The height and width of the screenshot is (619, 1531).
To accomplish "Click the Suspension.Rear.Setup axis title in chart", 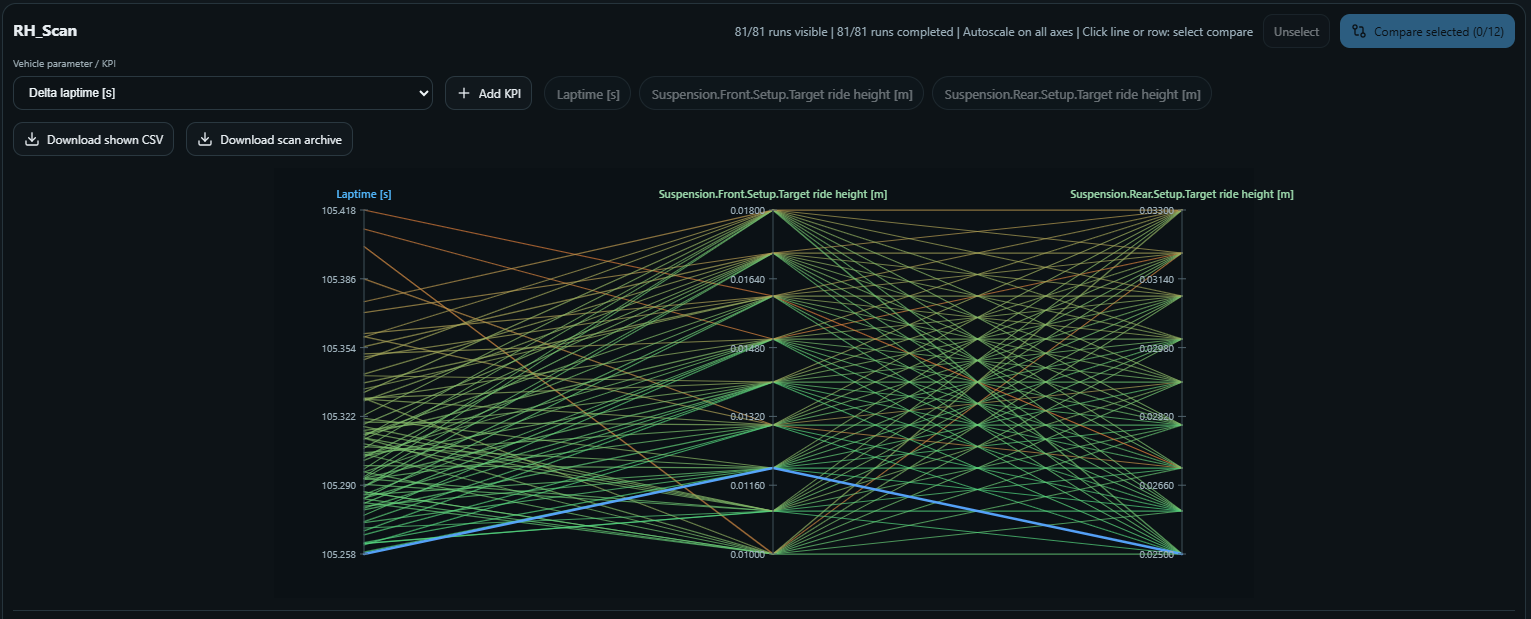I will [1182, 194].
